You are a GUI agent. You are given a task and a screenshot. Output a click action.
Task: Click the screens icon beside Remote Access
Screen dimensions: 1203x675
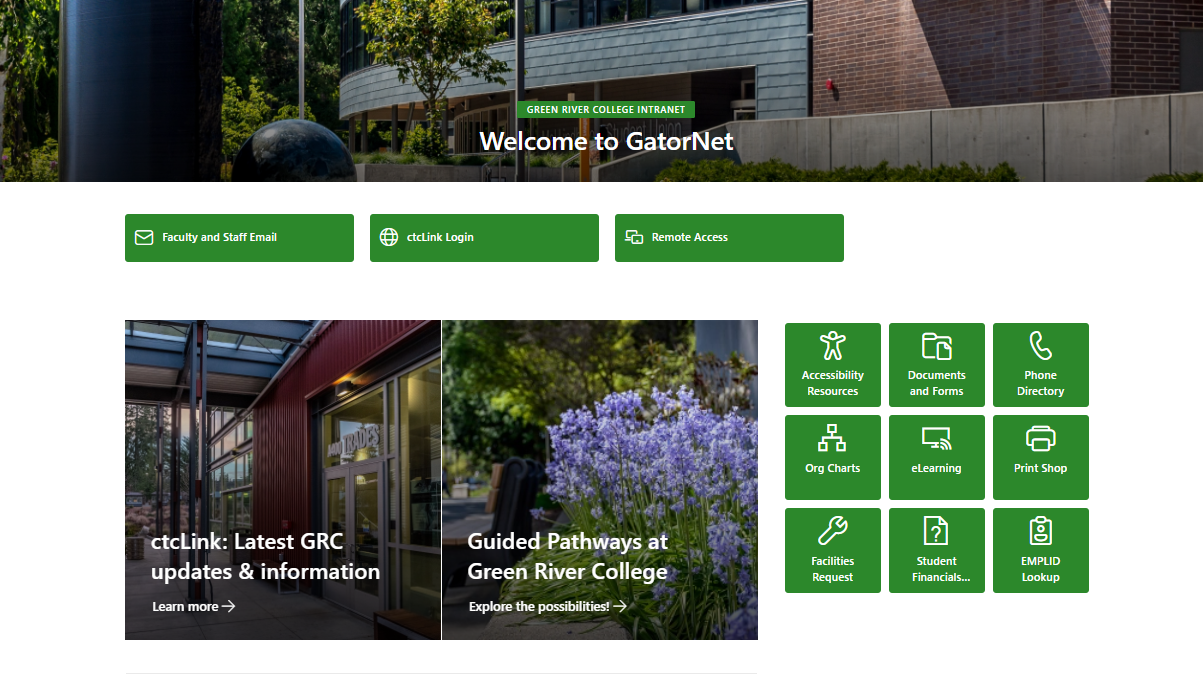[634, 238]
